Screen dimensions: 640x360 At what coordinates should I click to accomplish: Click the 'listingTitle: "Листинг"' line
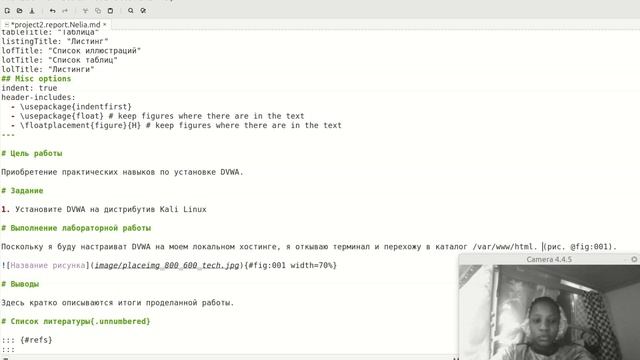(x=55, y=41)
